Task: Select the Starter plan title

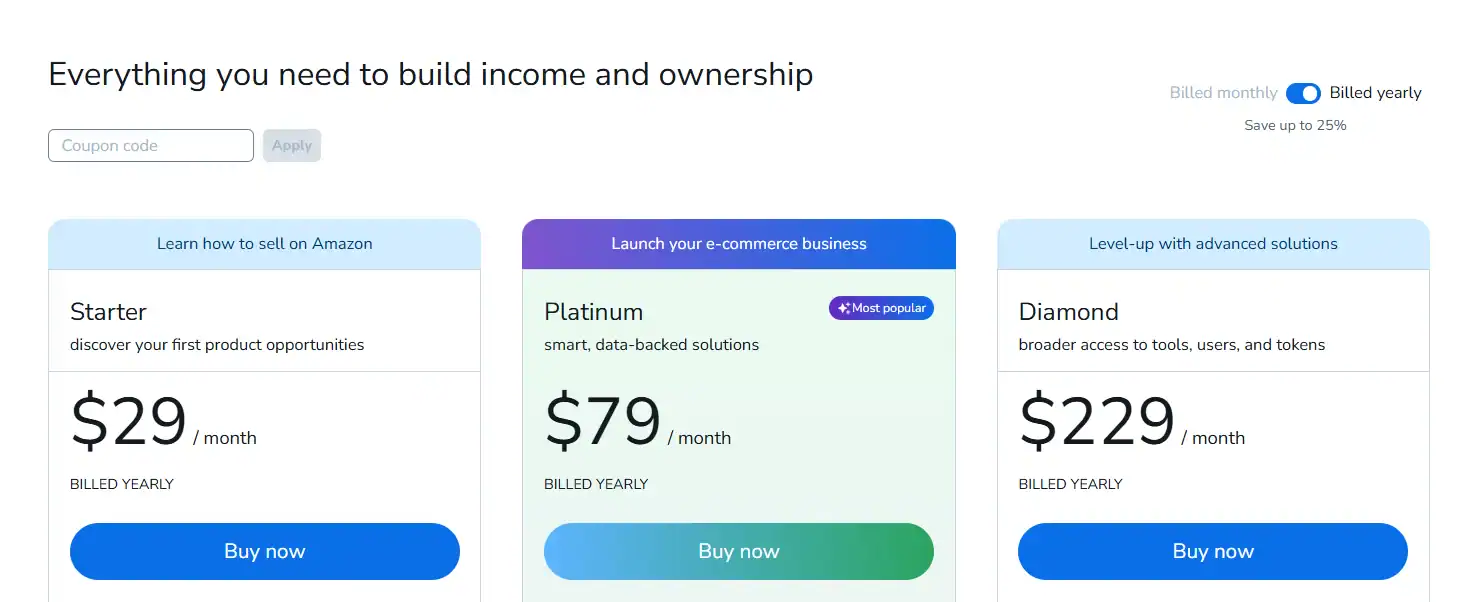Action: click(x=108, y=312)
